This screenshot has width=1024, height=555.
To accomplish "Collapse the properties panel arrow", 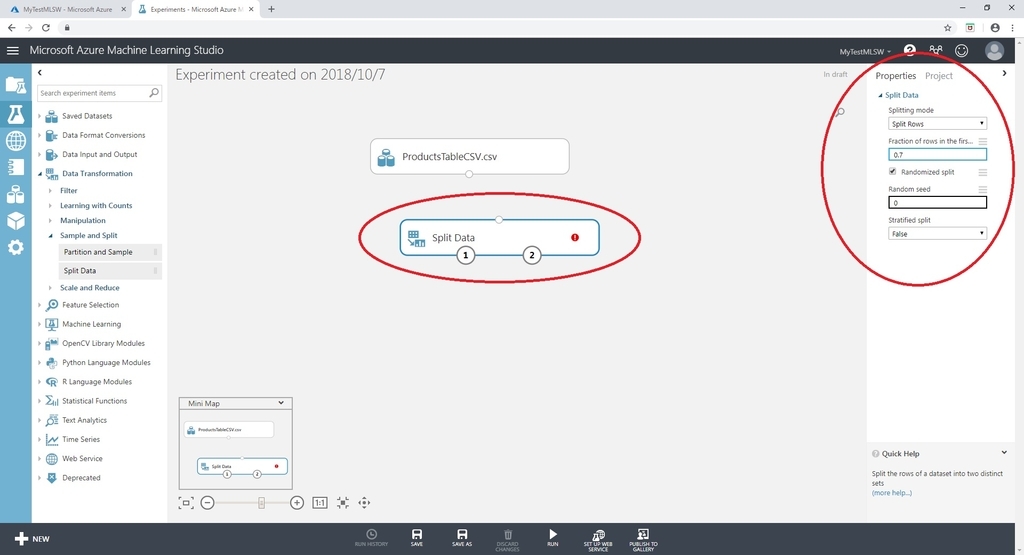I will (1004, 73).
